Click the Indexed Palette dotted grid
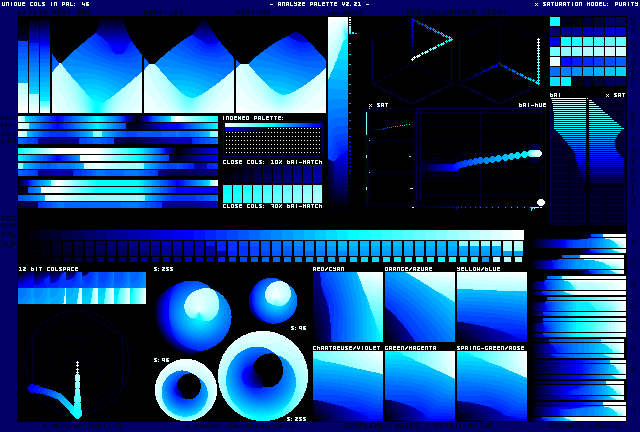The height and width of the screenshot is (432, 640). 272,138
